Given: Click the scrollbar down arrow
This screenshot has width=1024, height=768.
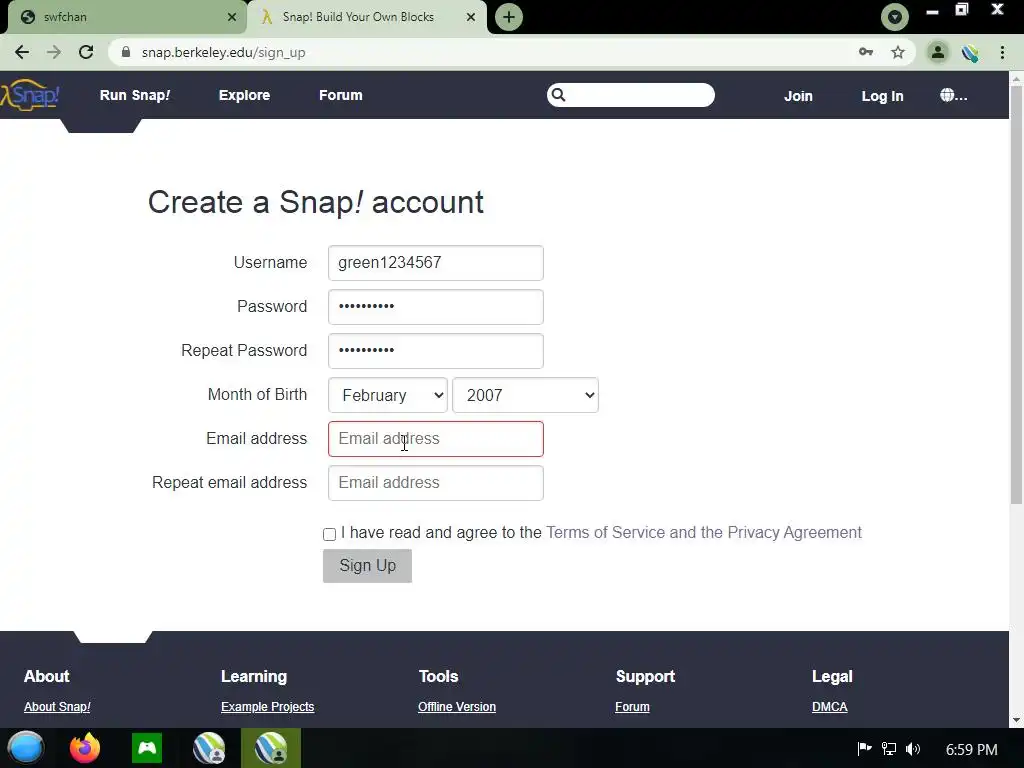Looking at the screenshot, I should click(1016, 720).
